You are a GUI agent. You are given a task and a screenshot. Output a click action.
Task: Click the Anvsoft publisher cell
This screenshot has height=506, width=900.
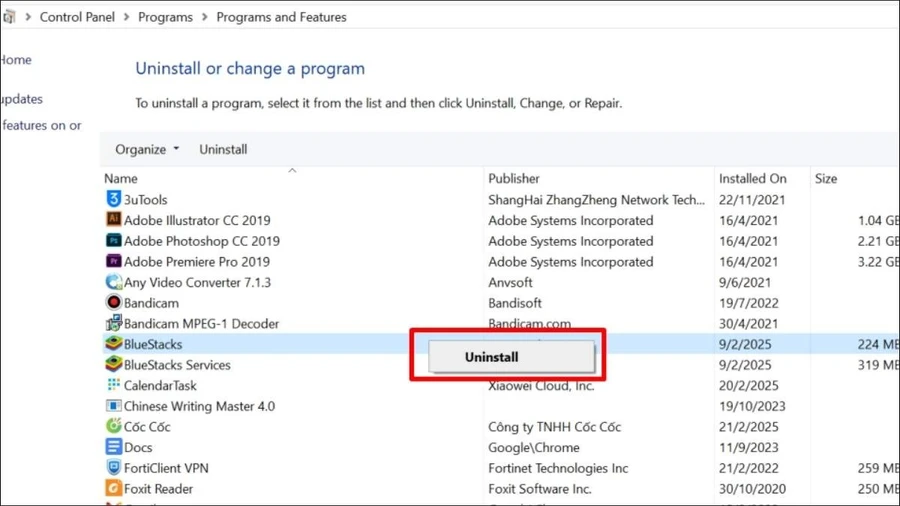[510, 282]
